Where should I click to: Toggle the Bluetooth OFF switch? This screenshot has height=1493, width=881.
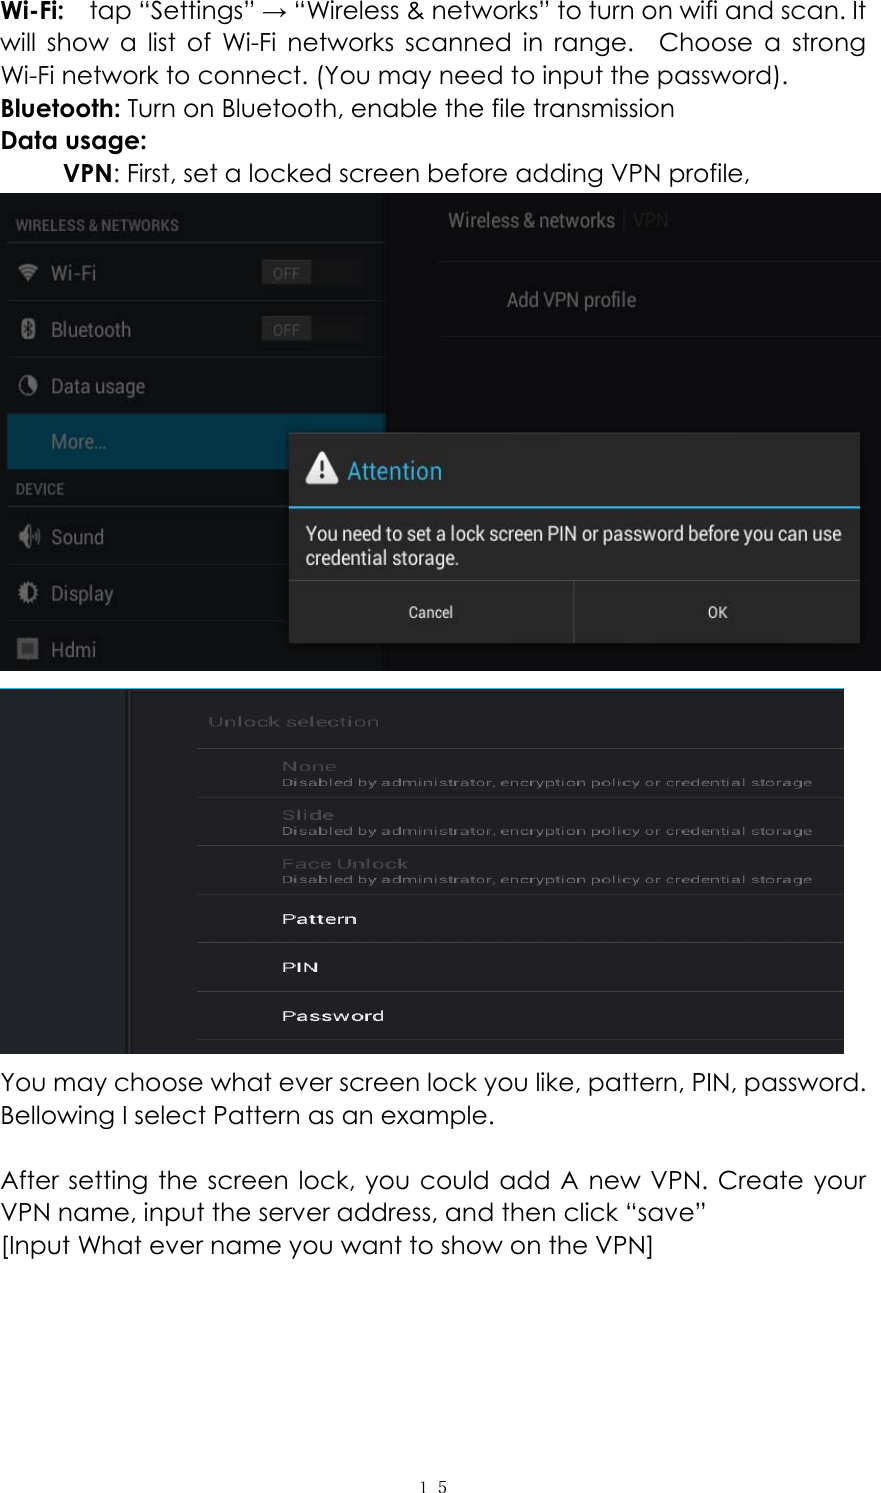click(x=287, y=329)
